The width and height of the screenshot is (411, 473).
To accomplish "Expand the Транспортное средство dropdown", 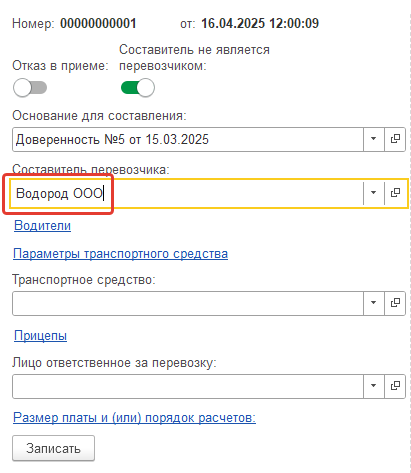I will tap(374, 303).
